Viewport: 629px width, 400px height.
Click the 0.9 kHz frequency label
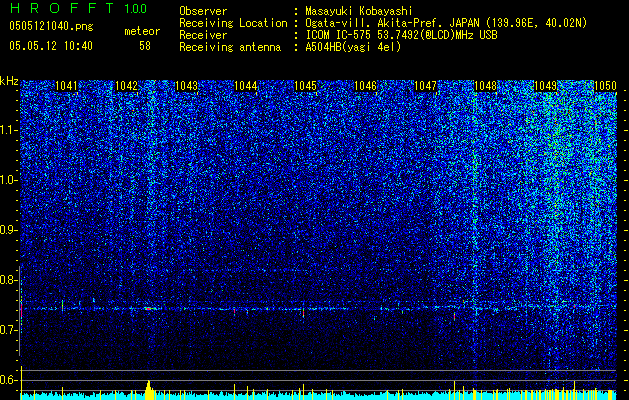9,230
